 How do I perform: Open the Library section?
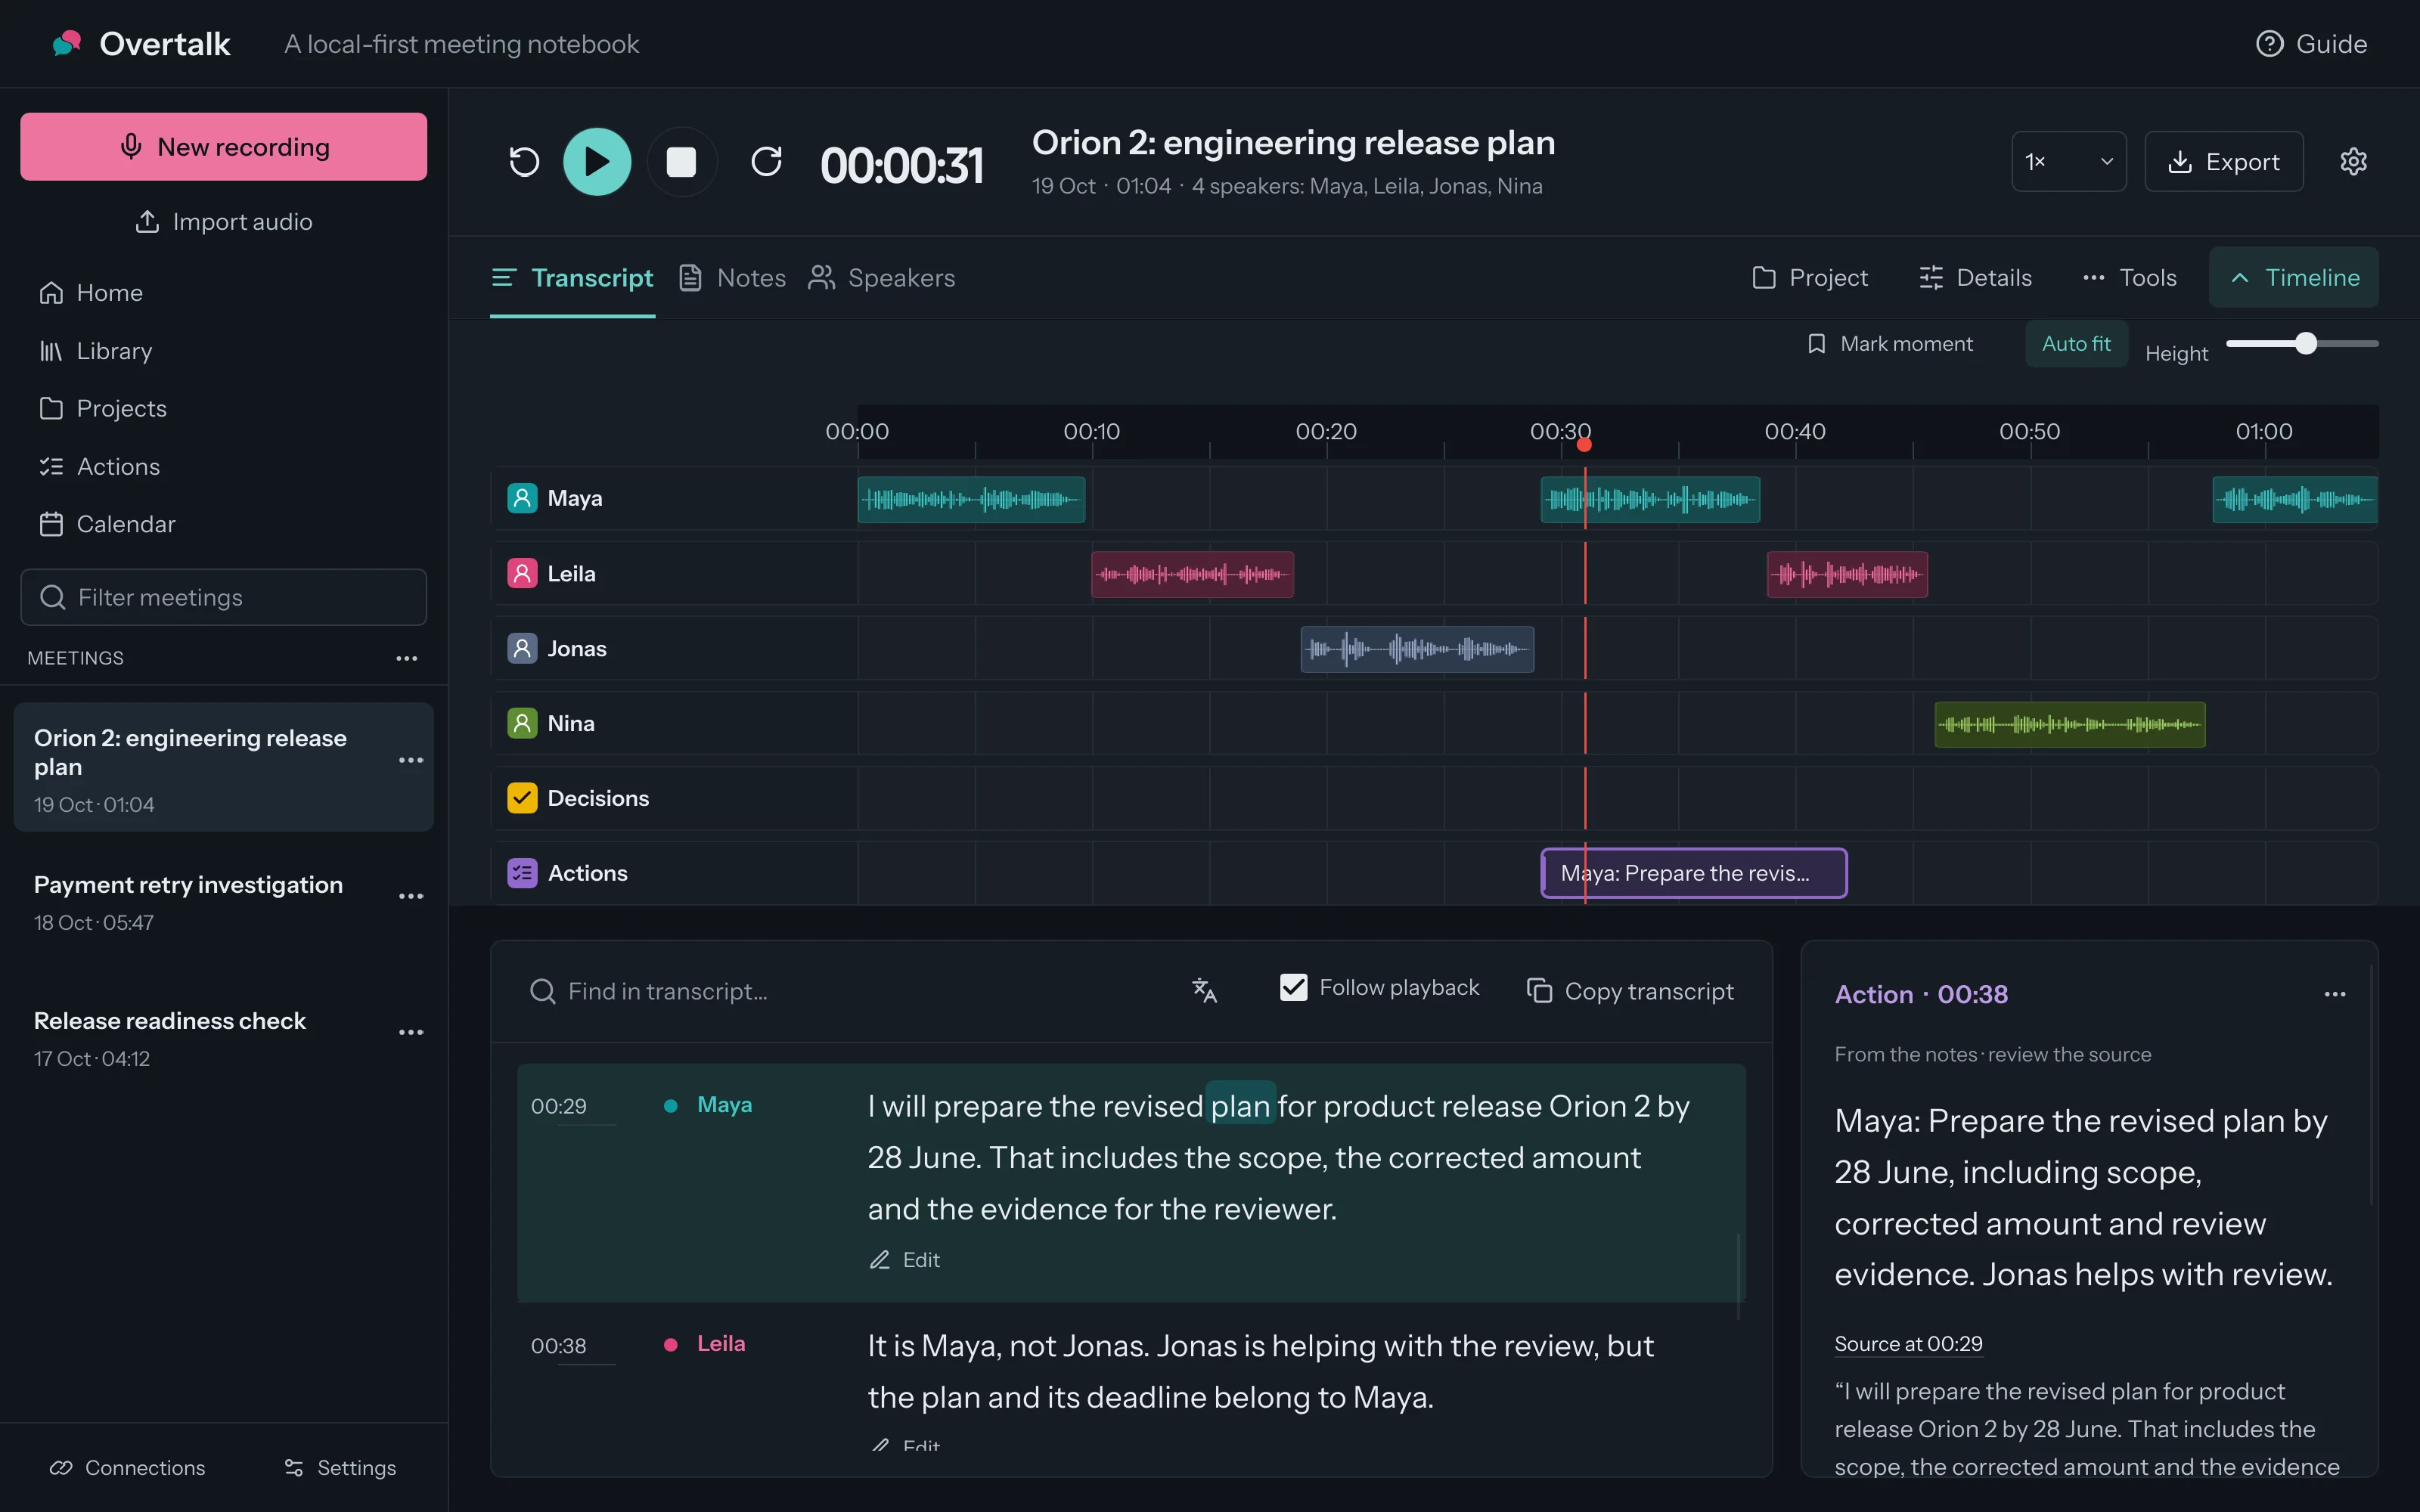click(x=96, y=351)
